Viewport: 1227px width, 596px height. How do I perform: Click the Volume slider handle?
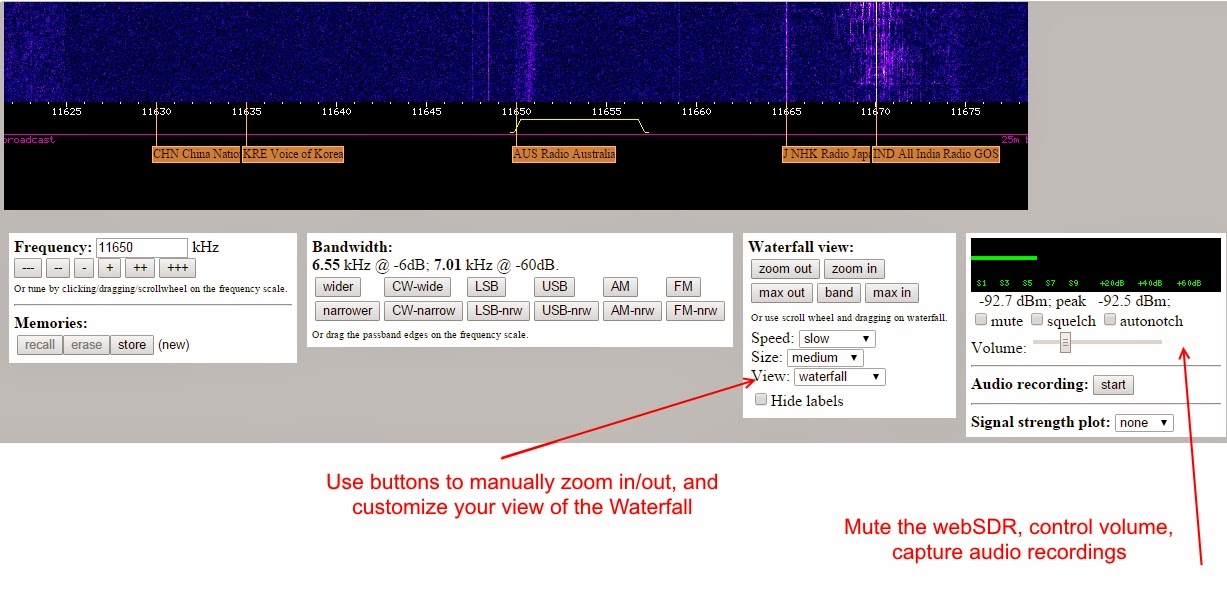point(1065,342)
